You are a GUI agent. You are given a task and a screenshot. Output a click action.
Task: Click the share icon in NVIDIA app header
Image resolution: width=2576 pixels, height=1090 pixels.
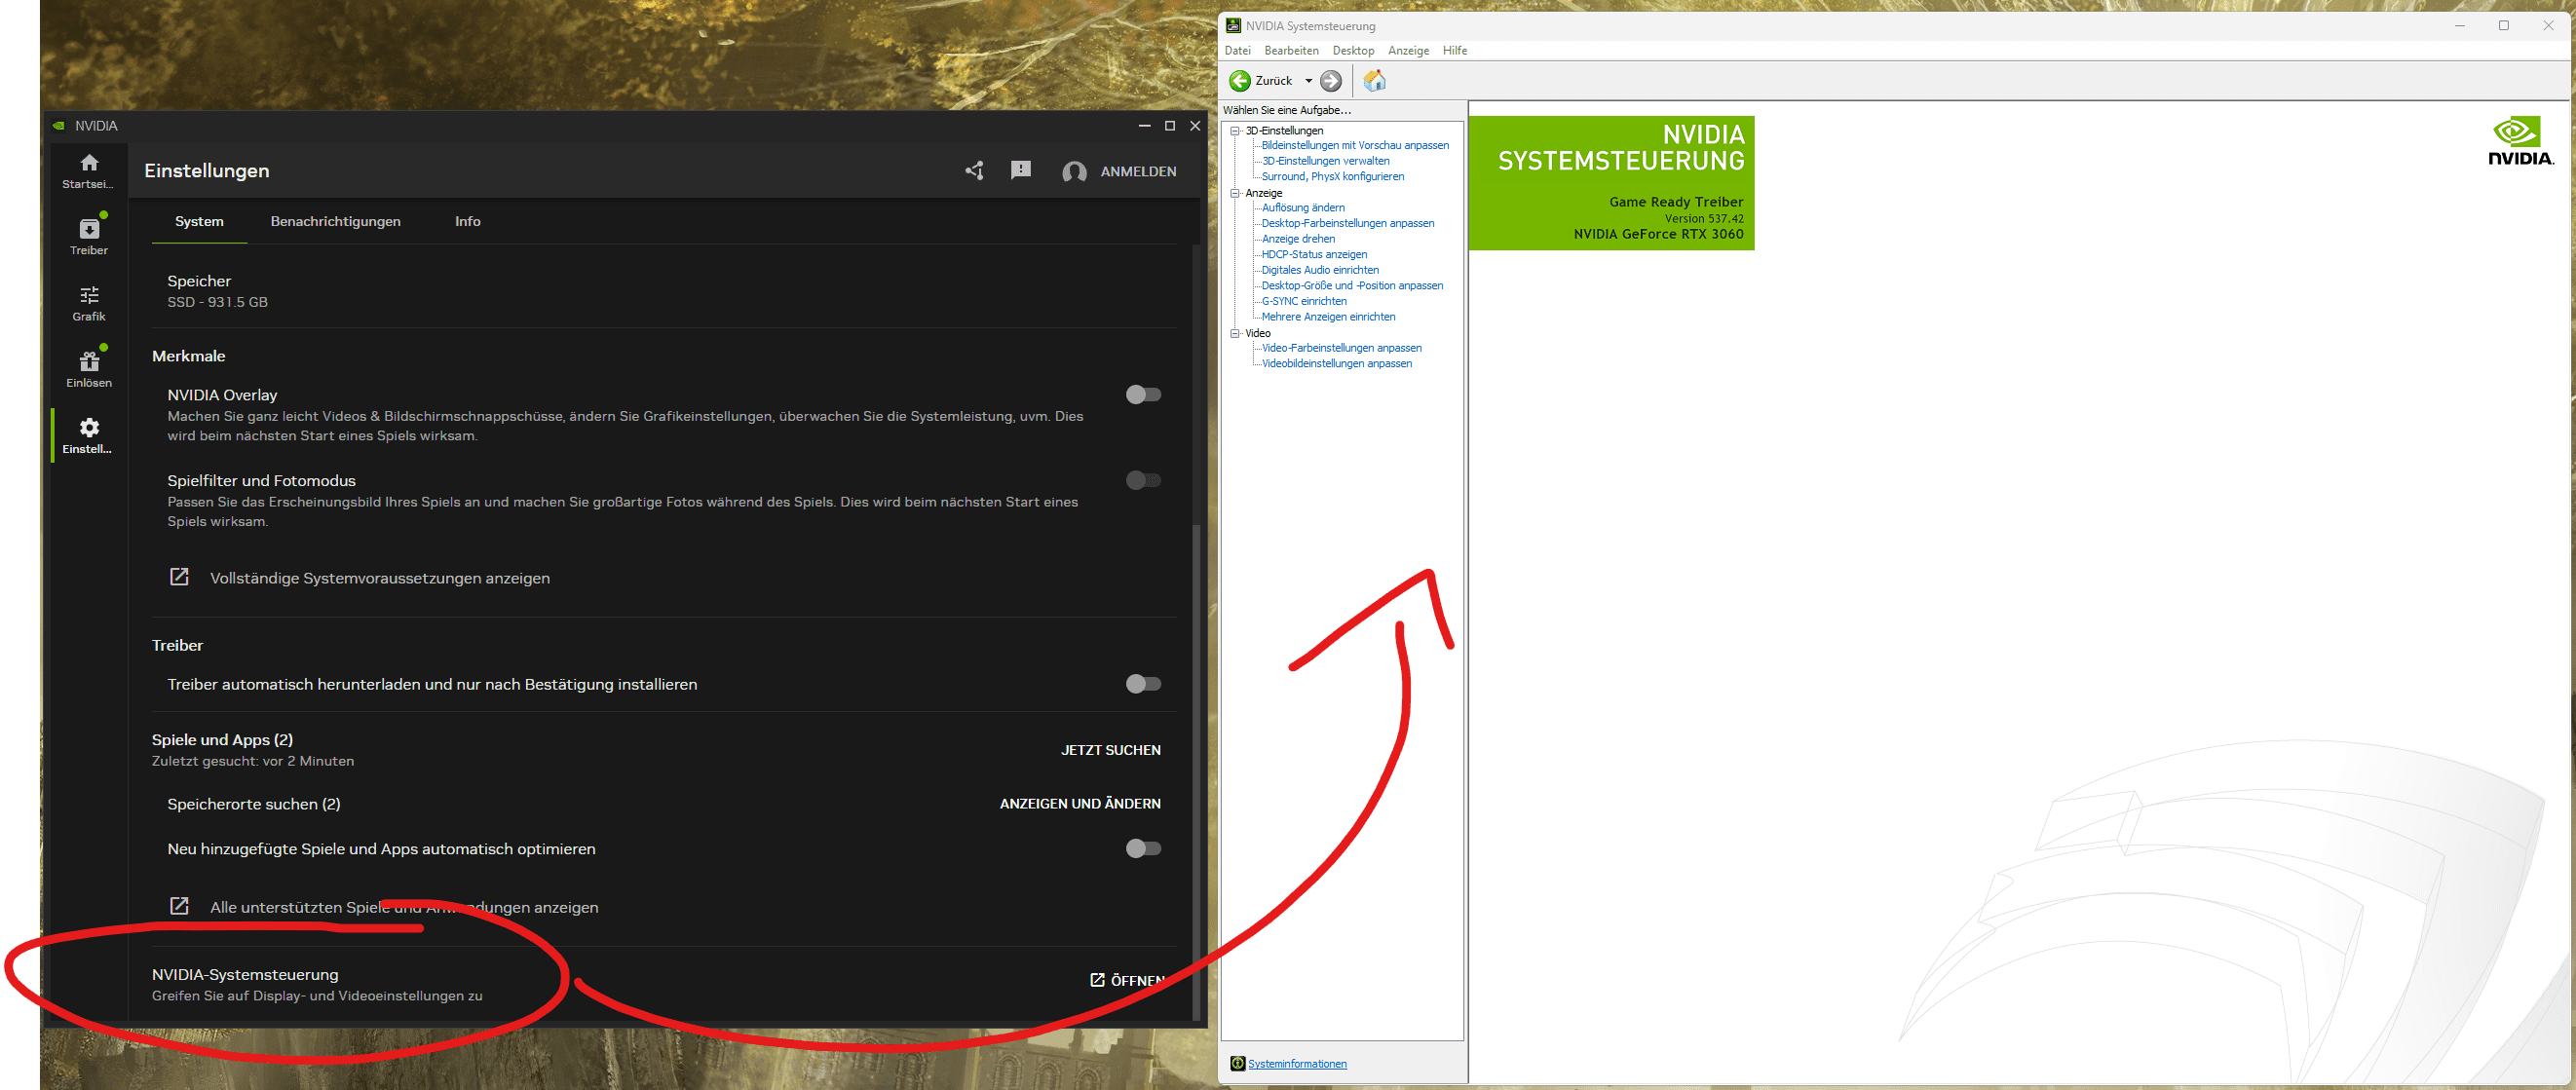[974, 171]
